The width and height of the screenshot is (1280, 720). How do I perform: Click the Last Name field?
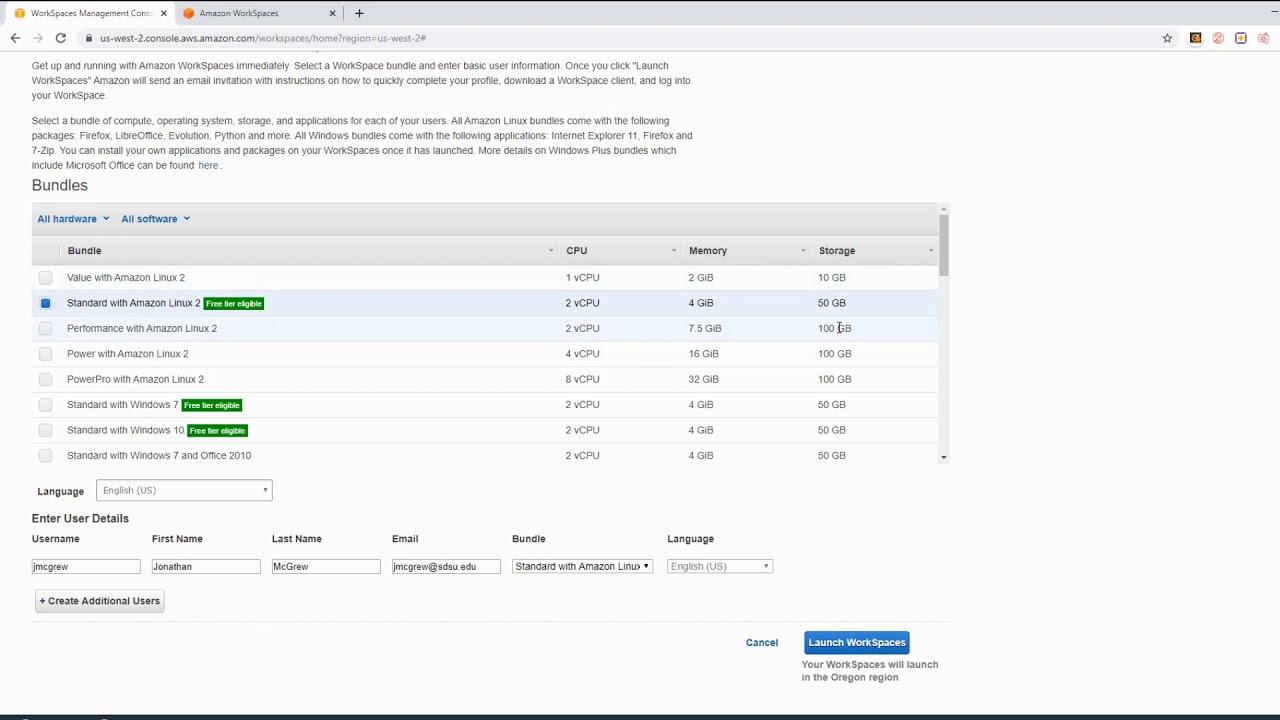[326, 566]
